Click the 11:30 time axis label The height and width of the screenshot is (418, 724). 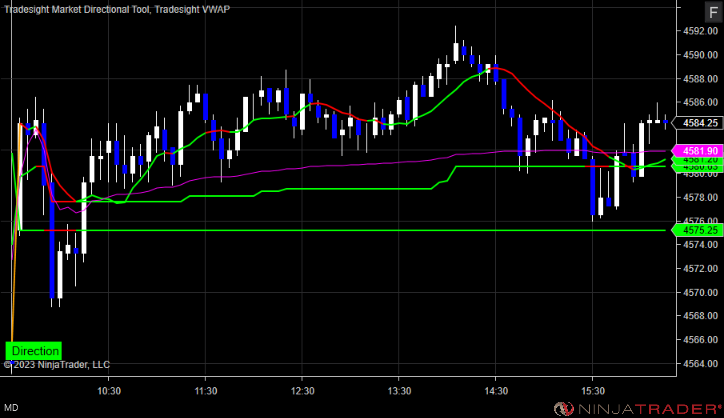coord(205,391)
